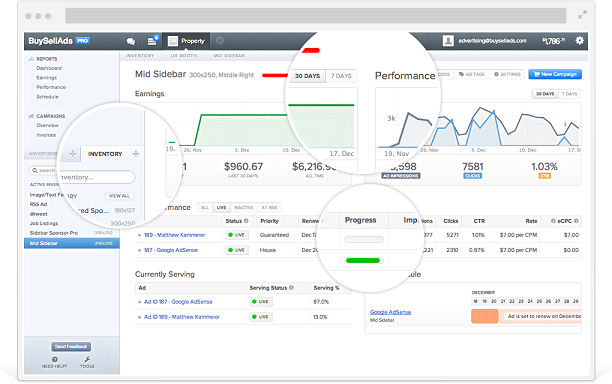This screenshot has height=384, width=612.
Task: Filter campaigns by Live
Action: coord(221,208)
